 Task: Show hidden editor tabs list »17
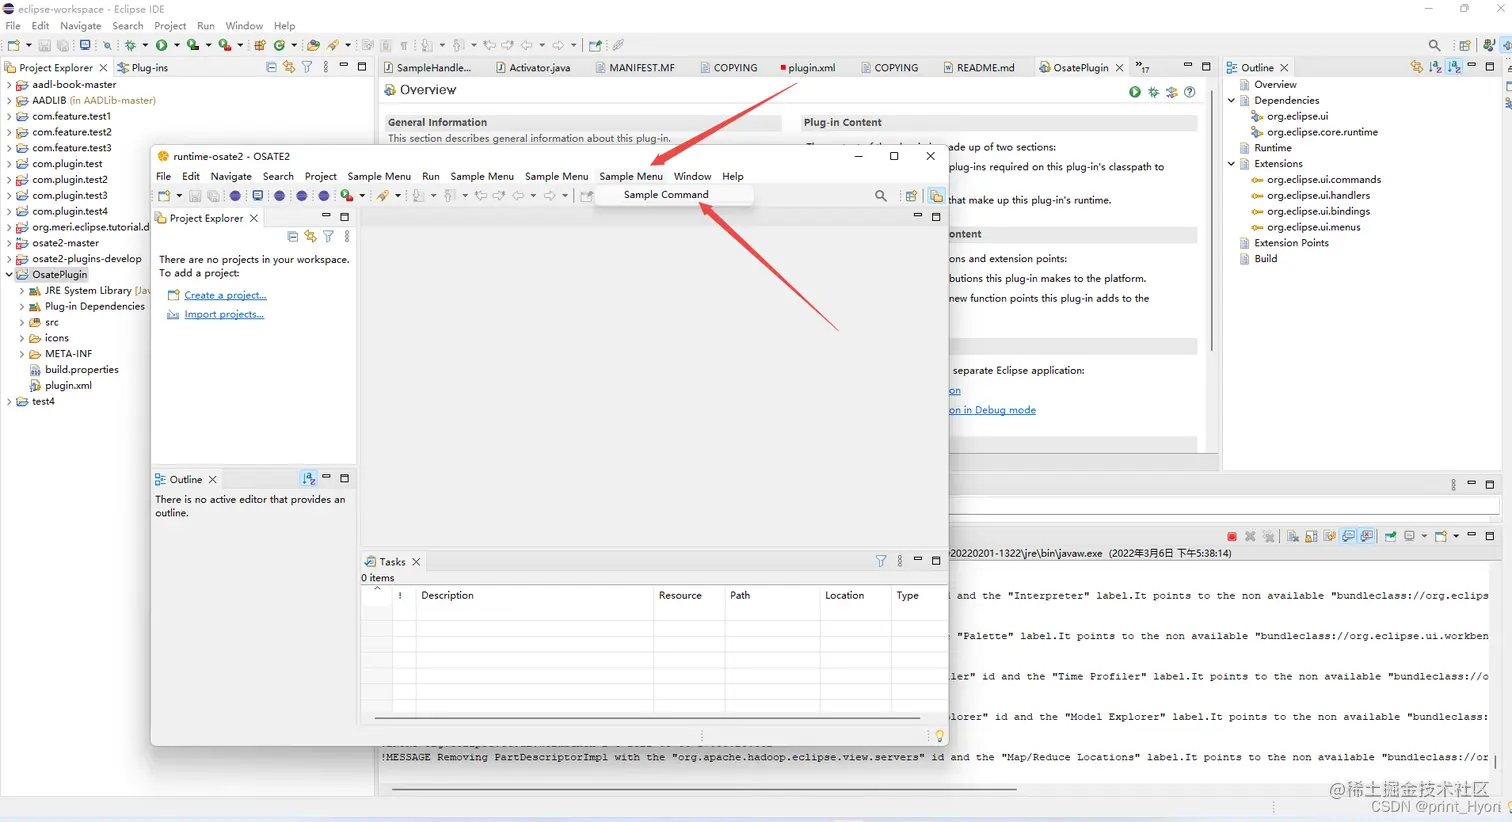1143,68
